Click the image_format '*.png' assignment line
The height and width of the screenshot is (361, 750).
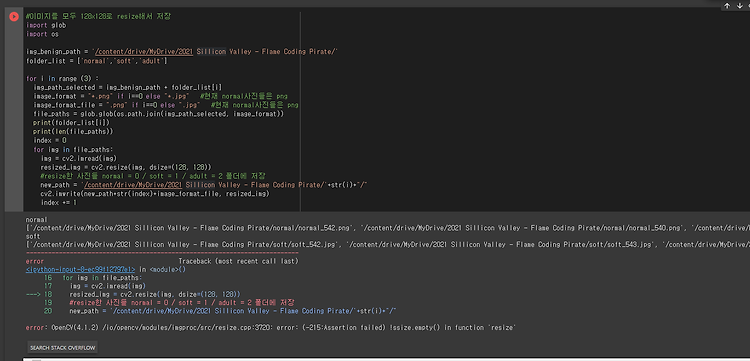pyautogui.click(x=160, y=96)
